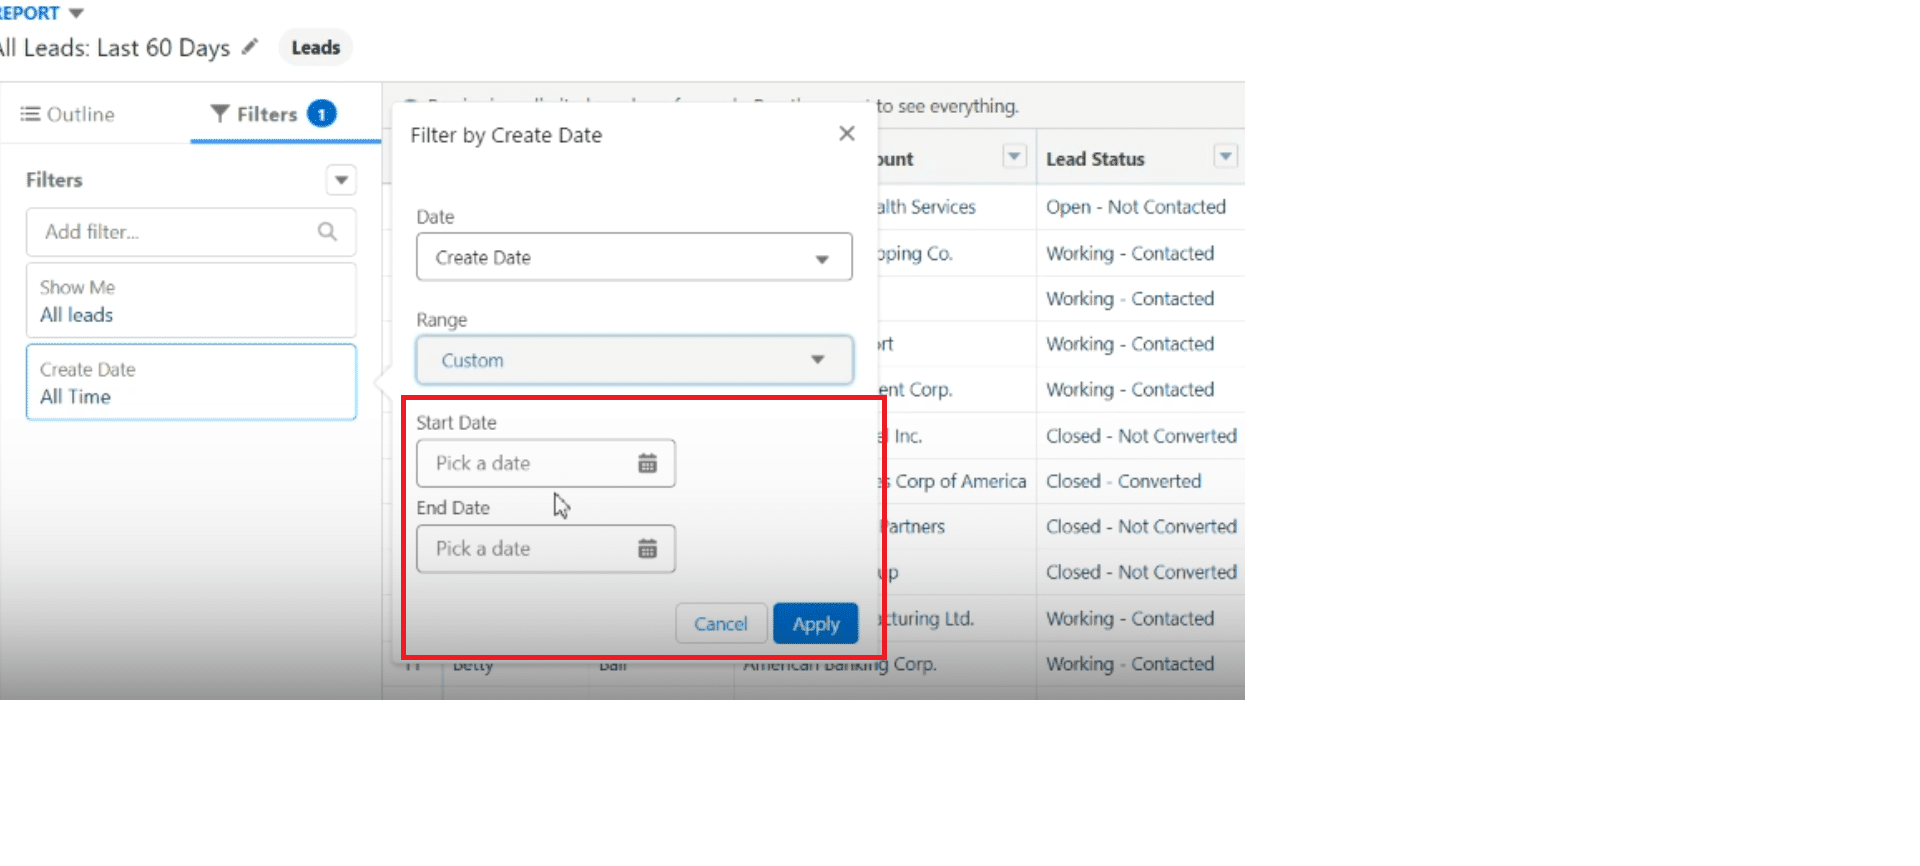Viewport: 1920px width, 866px height.
Task: Open the Report type dropdown arrow
Action: point(76,13)
